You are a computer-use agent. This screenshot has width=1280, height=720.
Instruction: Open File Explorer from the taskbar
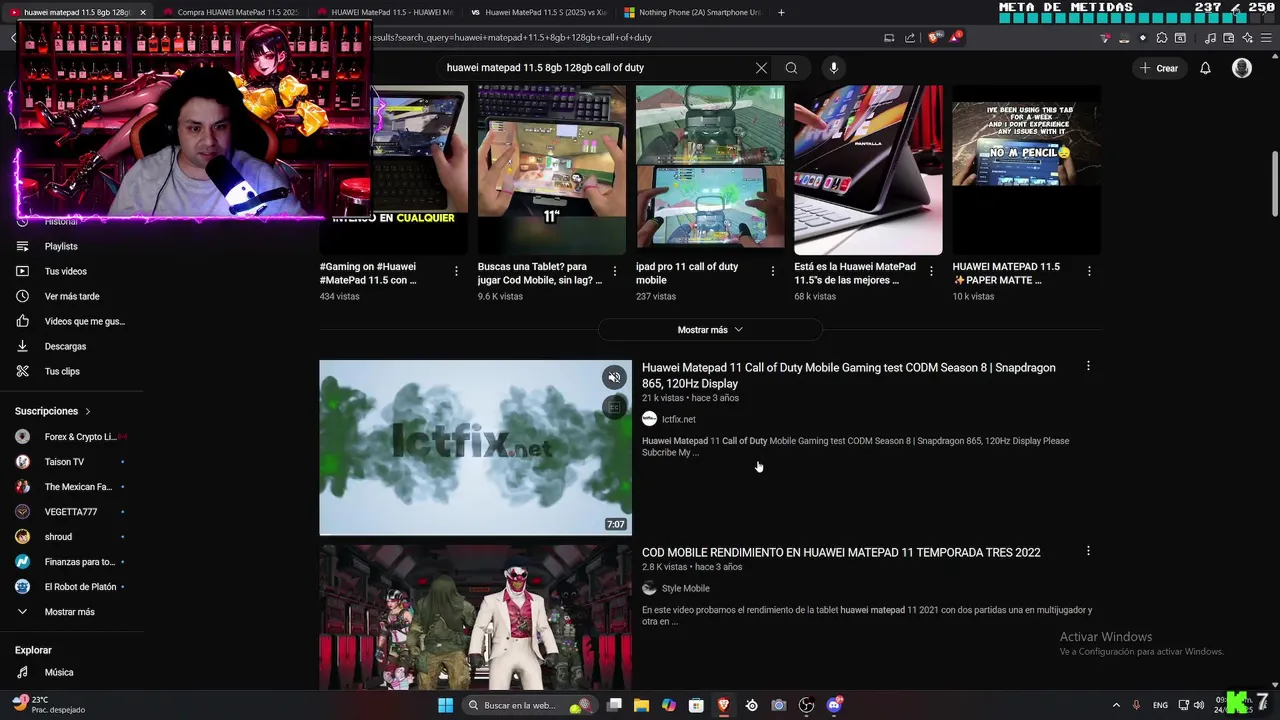coord(641,705)
